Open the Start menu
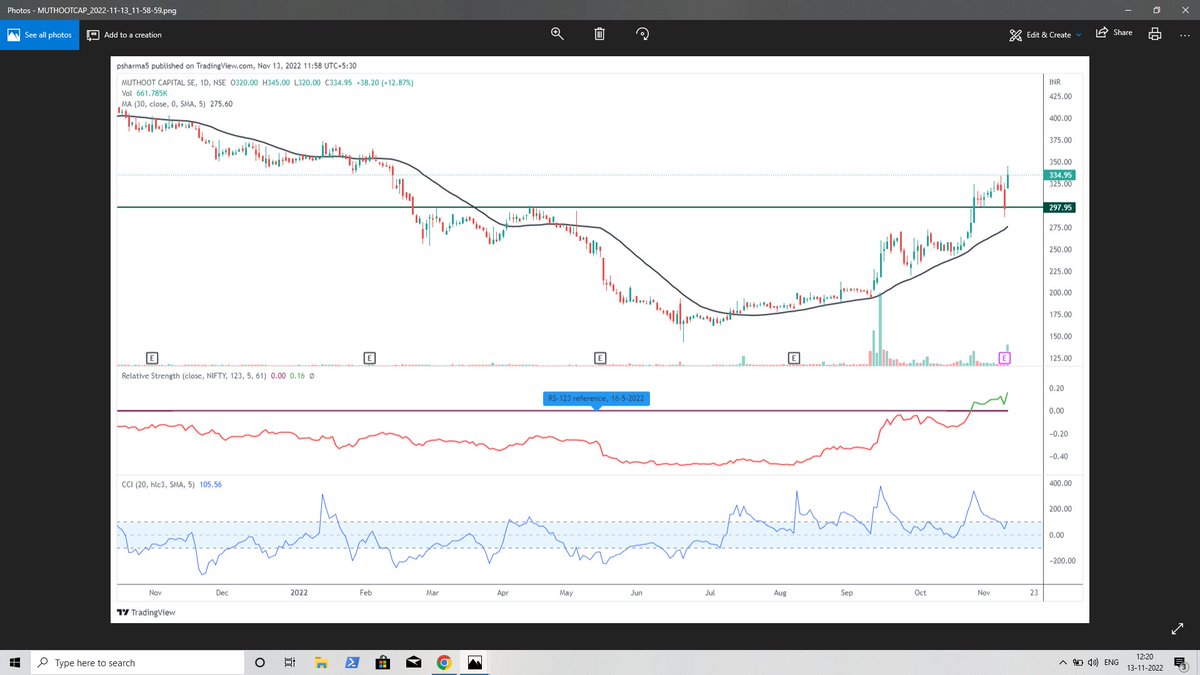Screen dimensions: 1200x675 [x=15, y=661]
